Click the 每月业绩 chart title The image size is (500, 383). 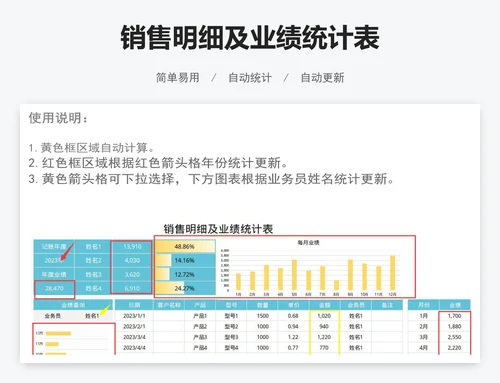click(x=308, y=243)
